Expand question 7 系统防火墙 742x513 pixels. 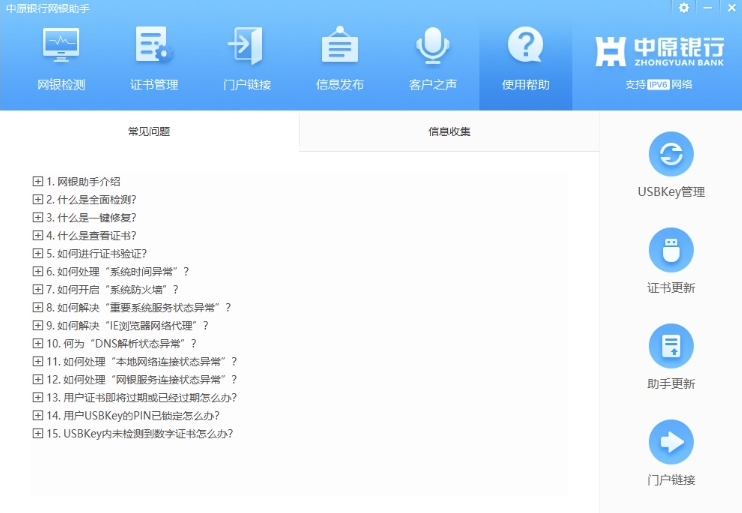[x=38, y=289]
